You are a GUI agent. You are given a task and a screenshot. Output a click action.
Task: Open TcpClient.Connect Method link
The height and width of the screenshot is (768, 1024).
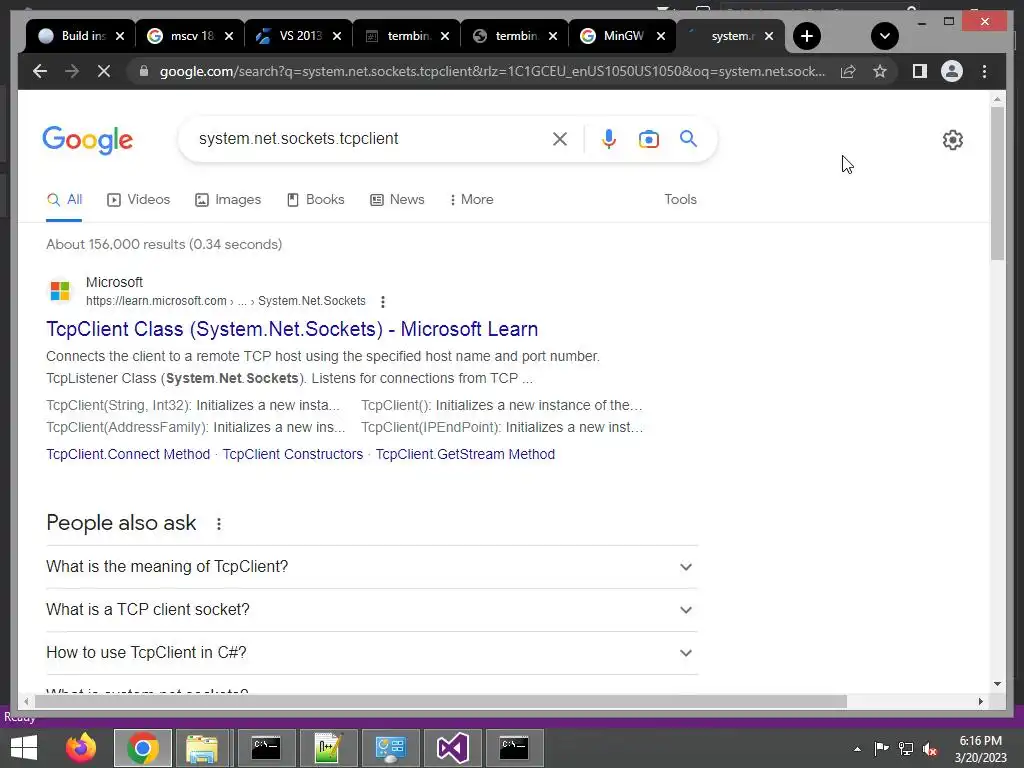tap(128, 454)
